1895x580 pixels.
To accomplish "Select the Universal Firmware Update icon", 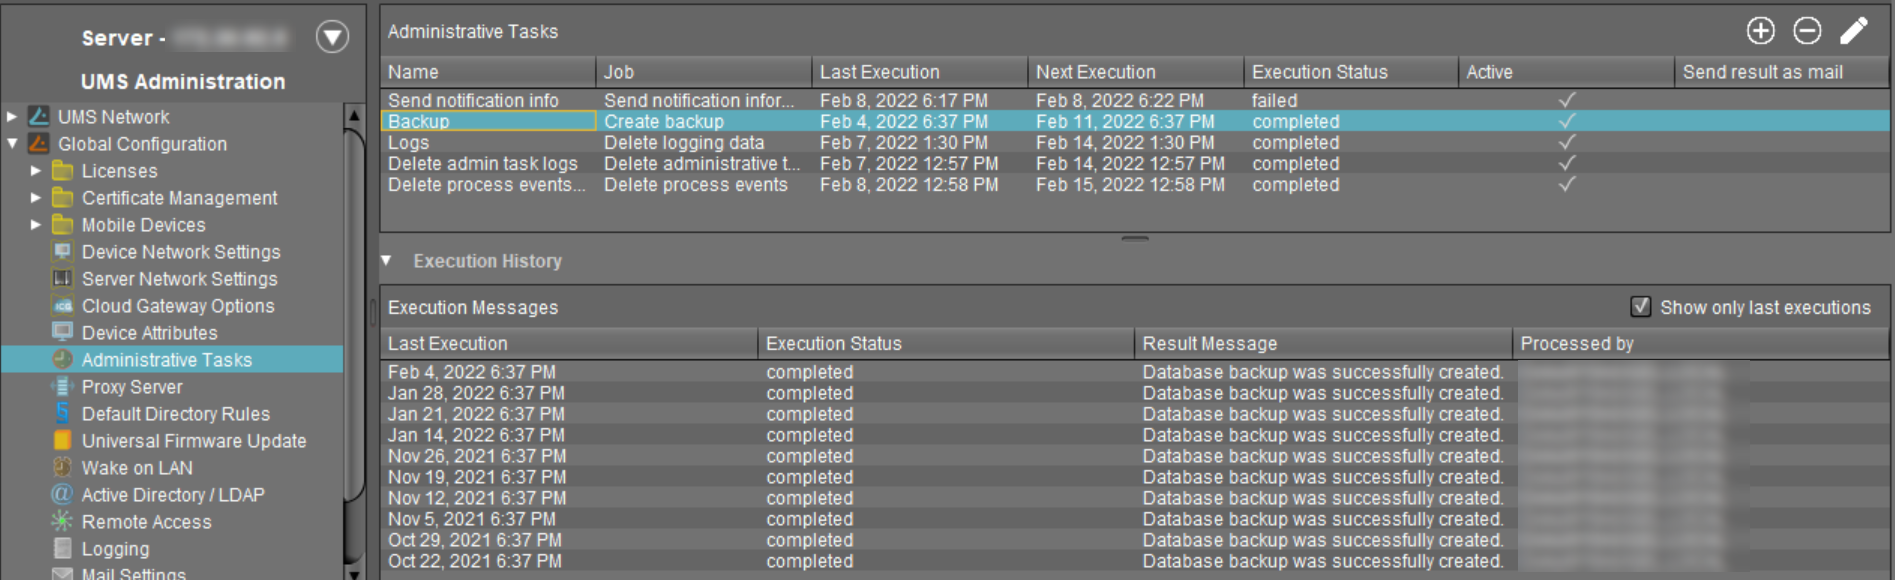I will 62,440.
